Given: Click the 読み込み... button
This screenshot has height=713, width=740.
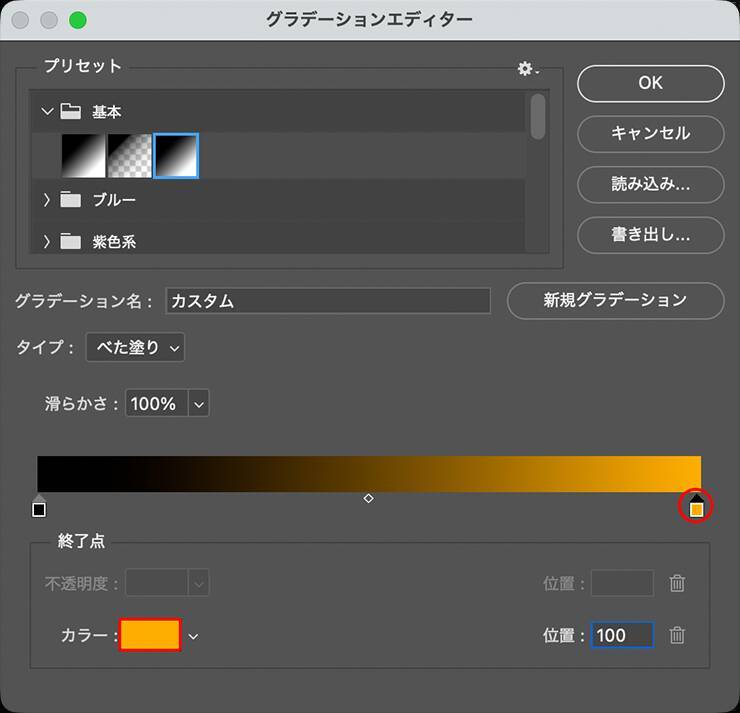Looking at the screenshot, I should pos(651,185).
